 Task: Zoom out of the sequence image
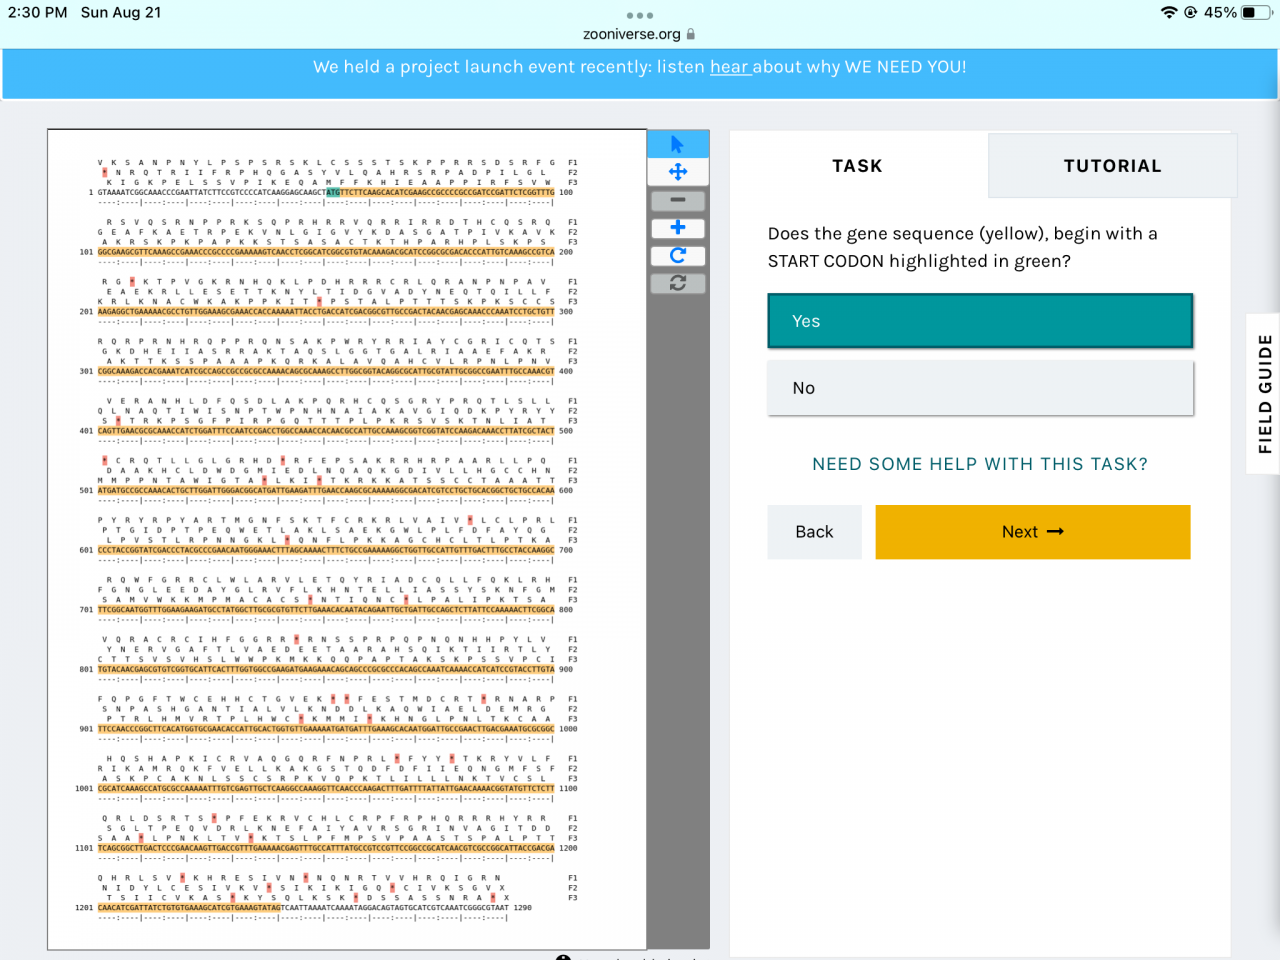678,200
